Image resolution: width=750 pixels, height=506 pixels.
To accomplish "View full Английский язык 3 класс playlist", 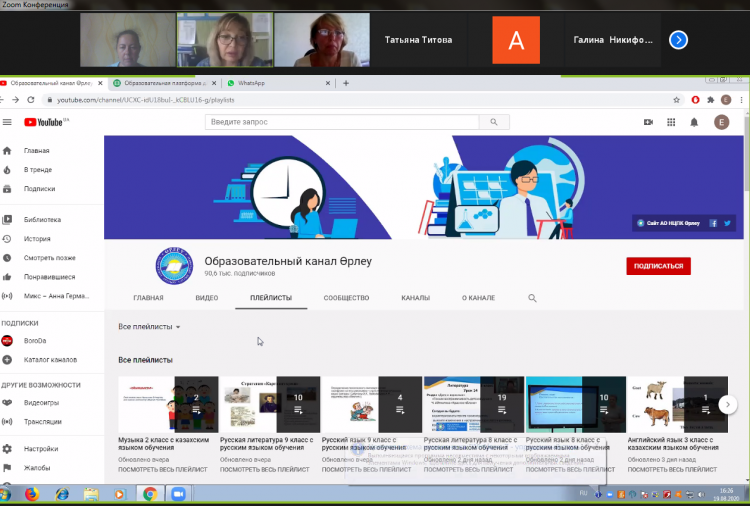I will click(x=672, y=470).
